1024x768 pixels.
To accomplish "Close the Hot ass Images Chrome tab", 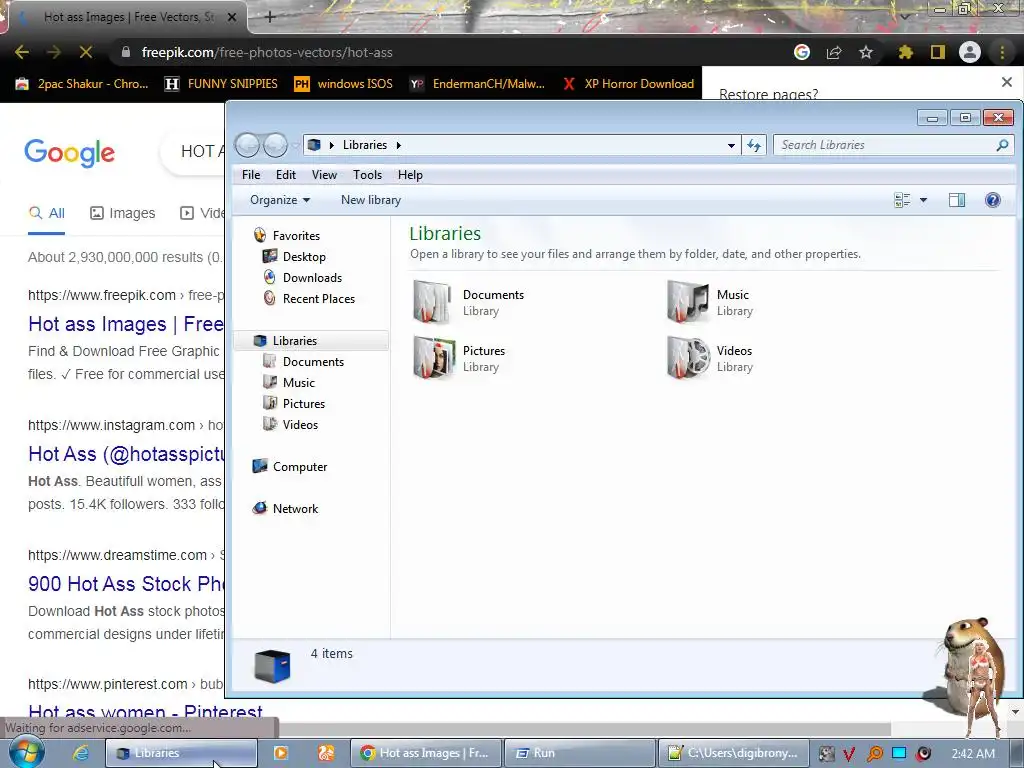I will click(232, 18).
